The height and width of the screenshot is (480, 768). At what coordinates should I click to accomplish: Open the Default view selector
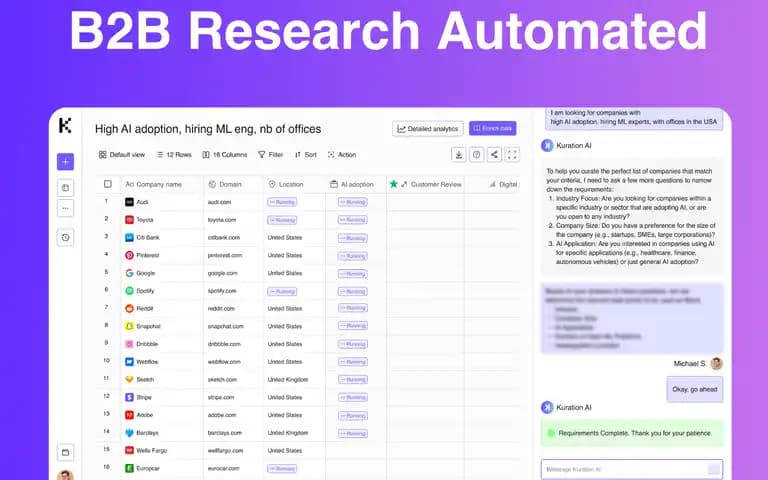[x=122, y=155]
